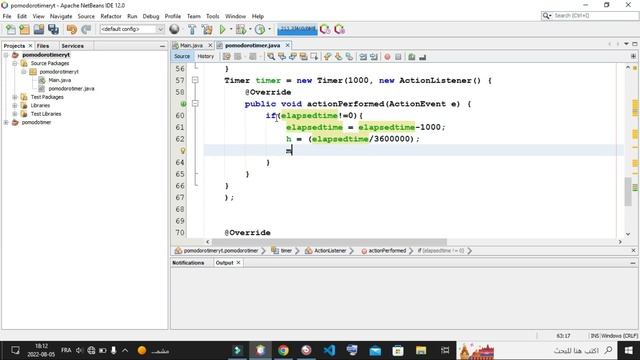Click the Shift Line Left editor icon
This screenshot has height=360, width=640.
(363, 57)
